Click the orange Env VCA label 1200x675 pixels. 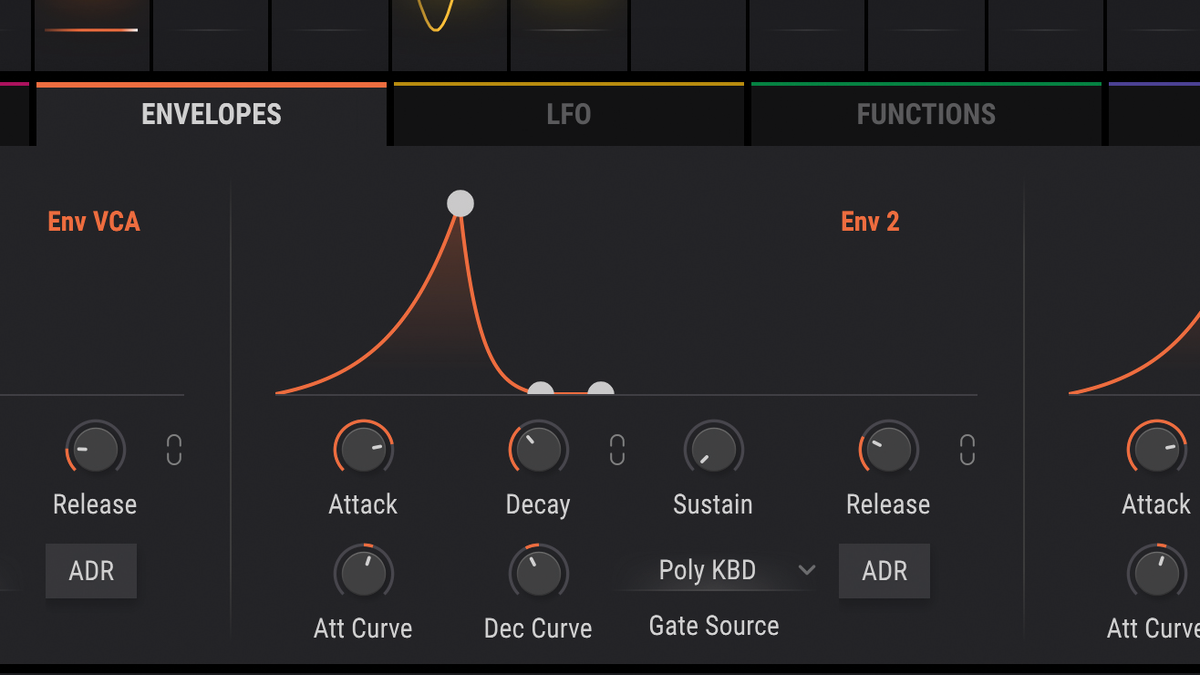[x=95, y=221]
